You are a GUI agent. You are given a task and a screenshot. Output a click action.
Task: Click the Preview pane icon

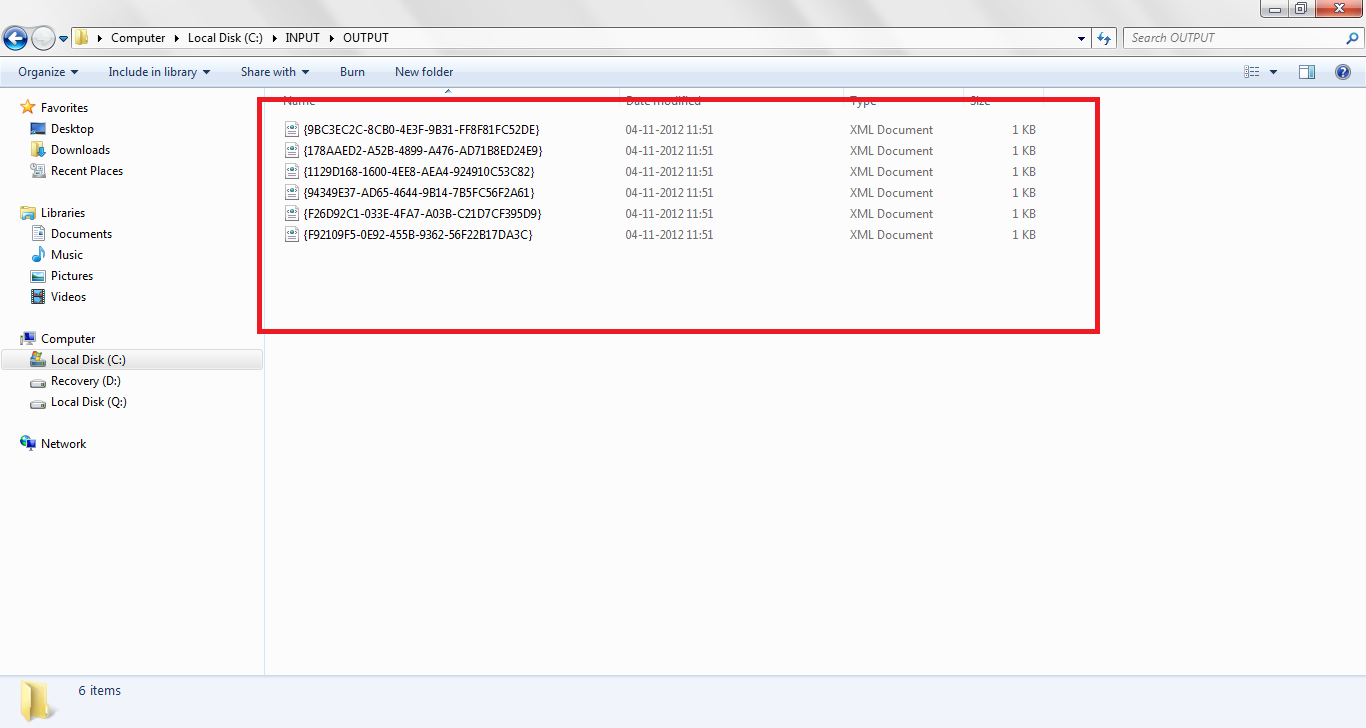pyautogui.click(x=1307, y=71)
